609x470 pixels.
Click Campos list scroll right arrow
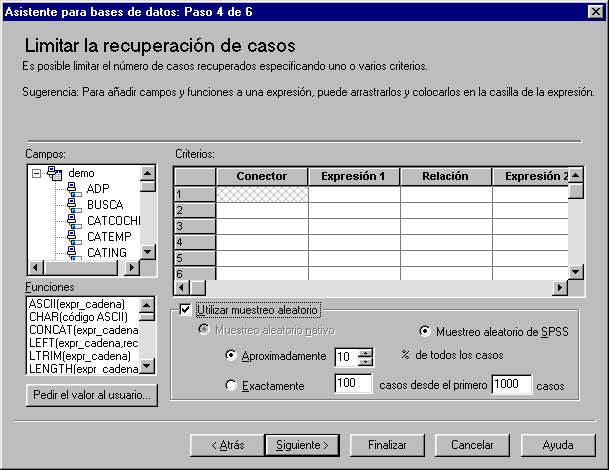pos(132,268)
